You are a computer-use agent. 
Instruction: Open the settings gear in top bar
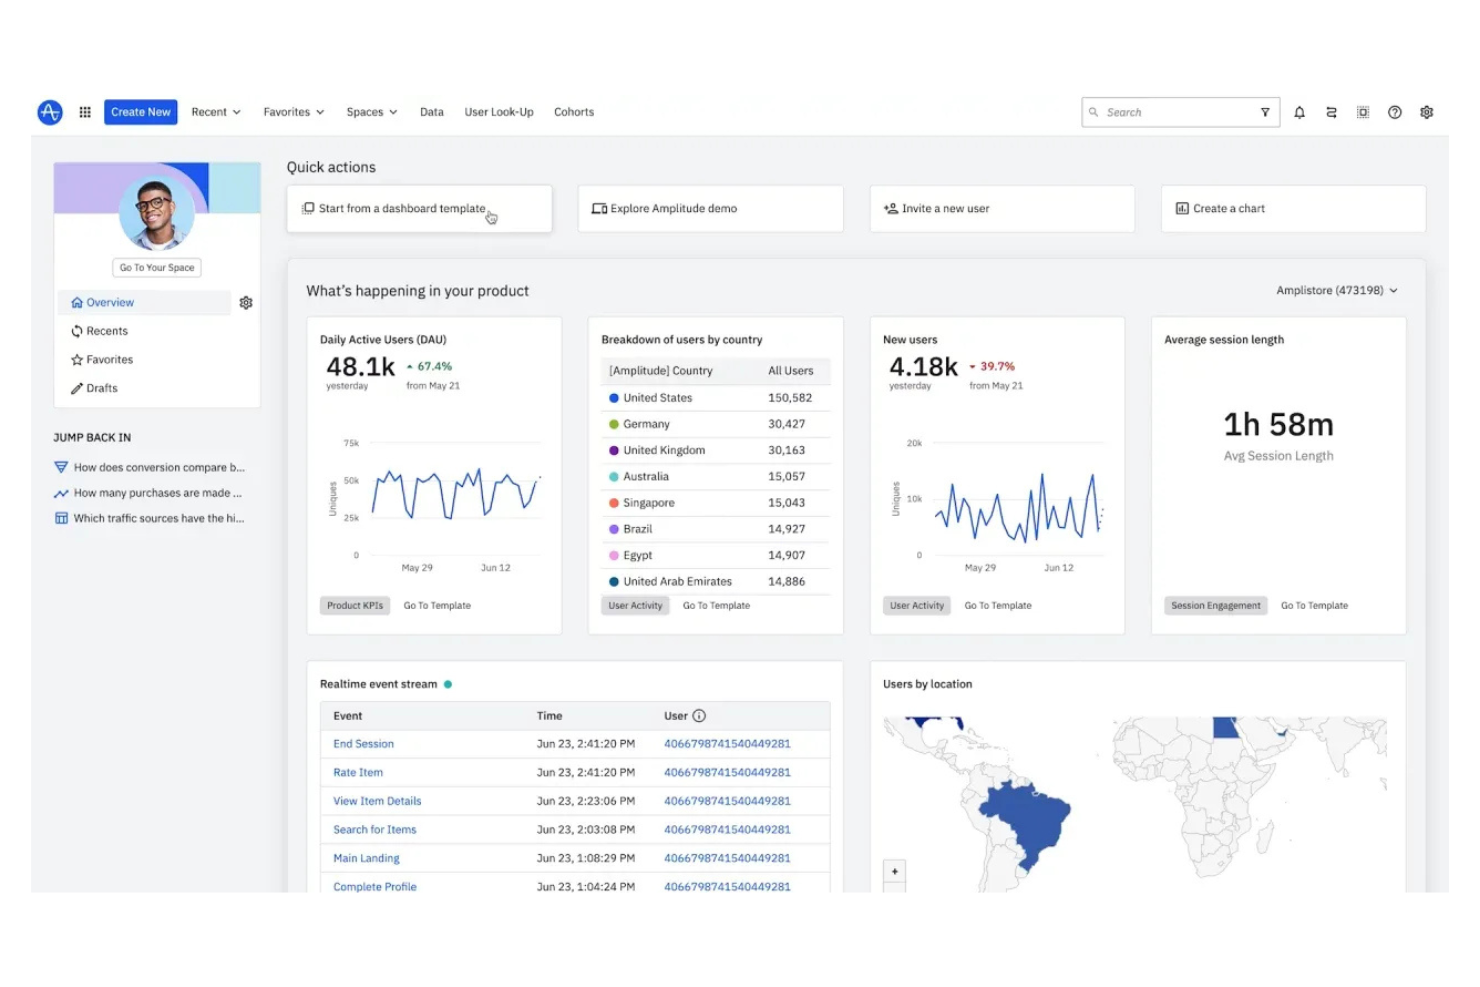tap(1426, 112)
